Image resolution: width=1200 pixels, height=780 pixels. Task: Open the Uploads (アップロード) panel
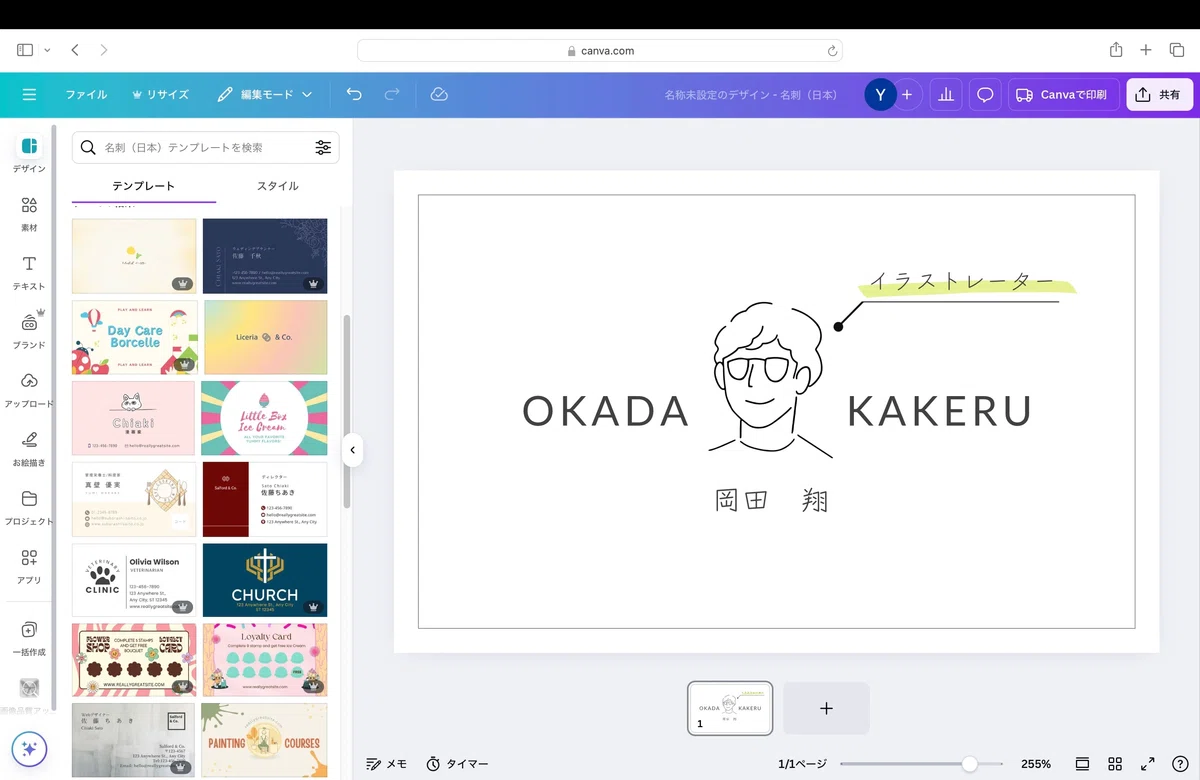pos(29,389)
